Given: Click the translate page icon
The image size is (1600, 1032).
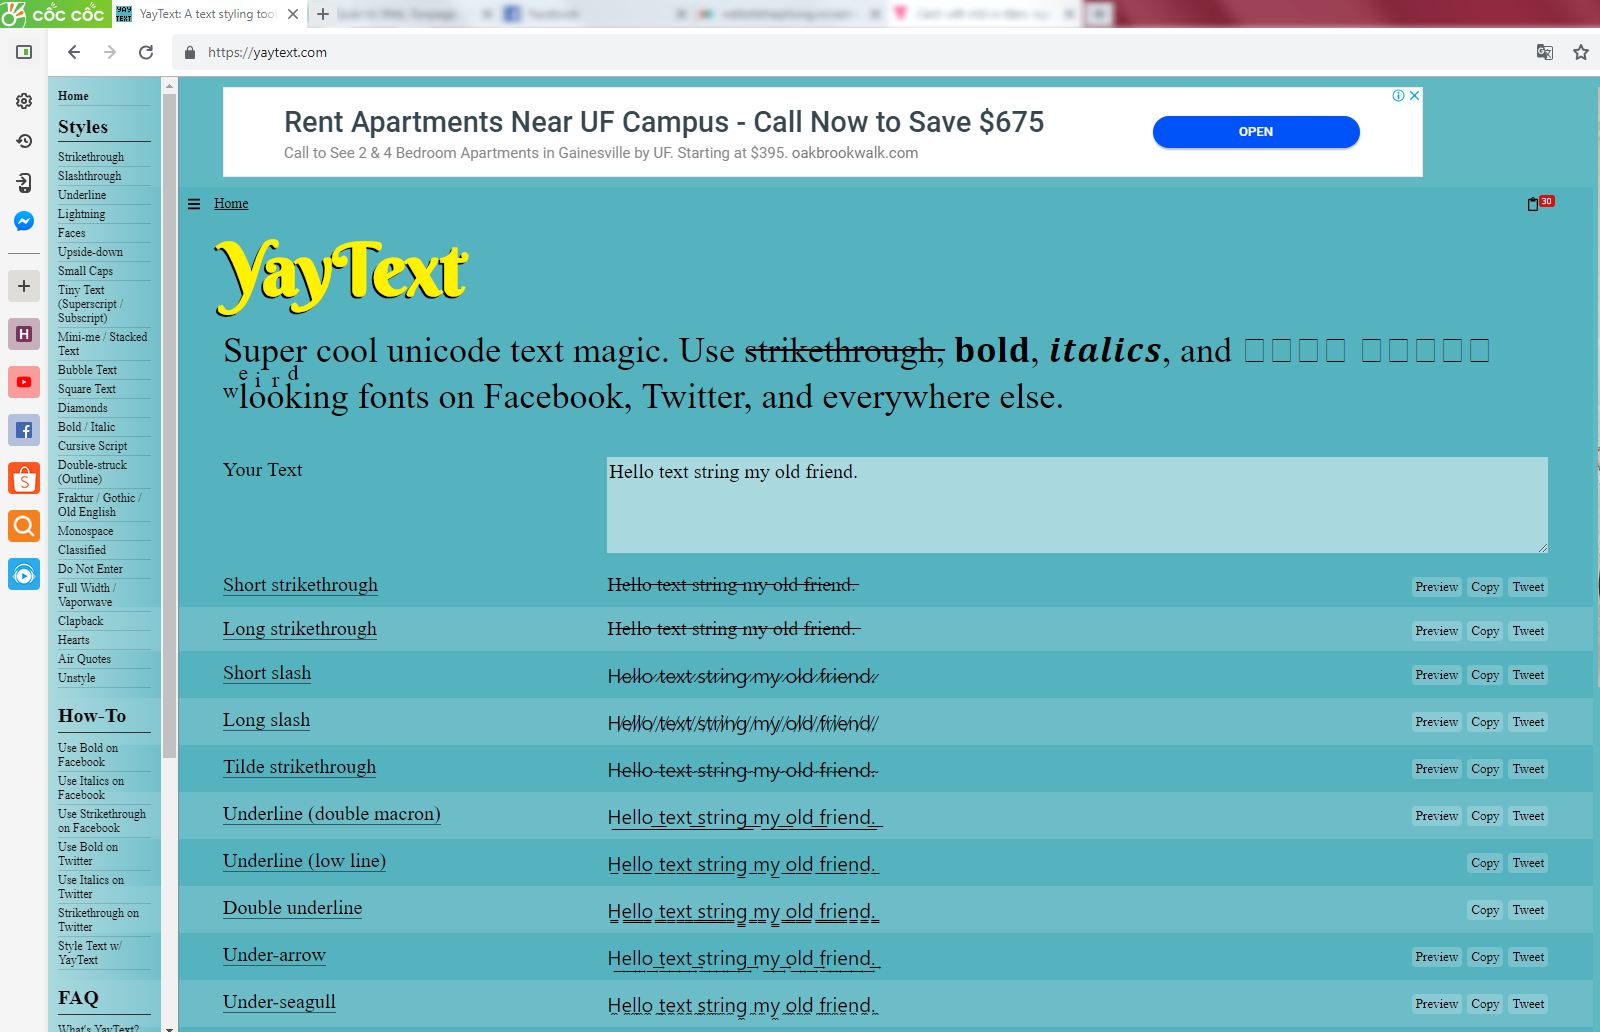Looking at the screenshot, I should coord(1545,52).
